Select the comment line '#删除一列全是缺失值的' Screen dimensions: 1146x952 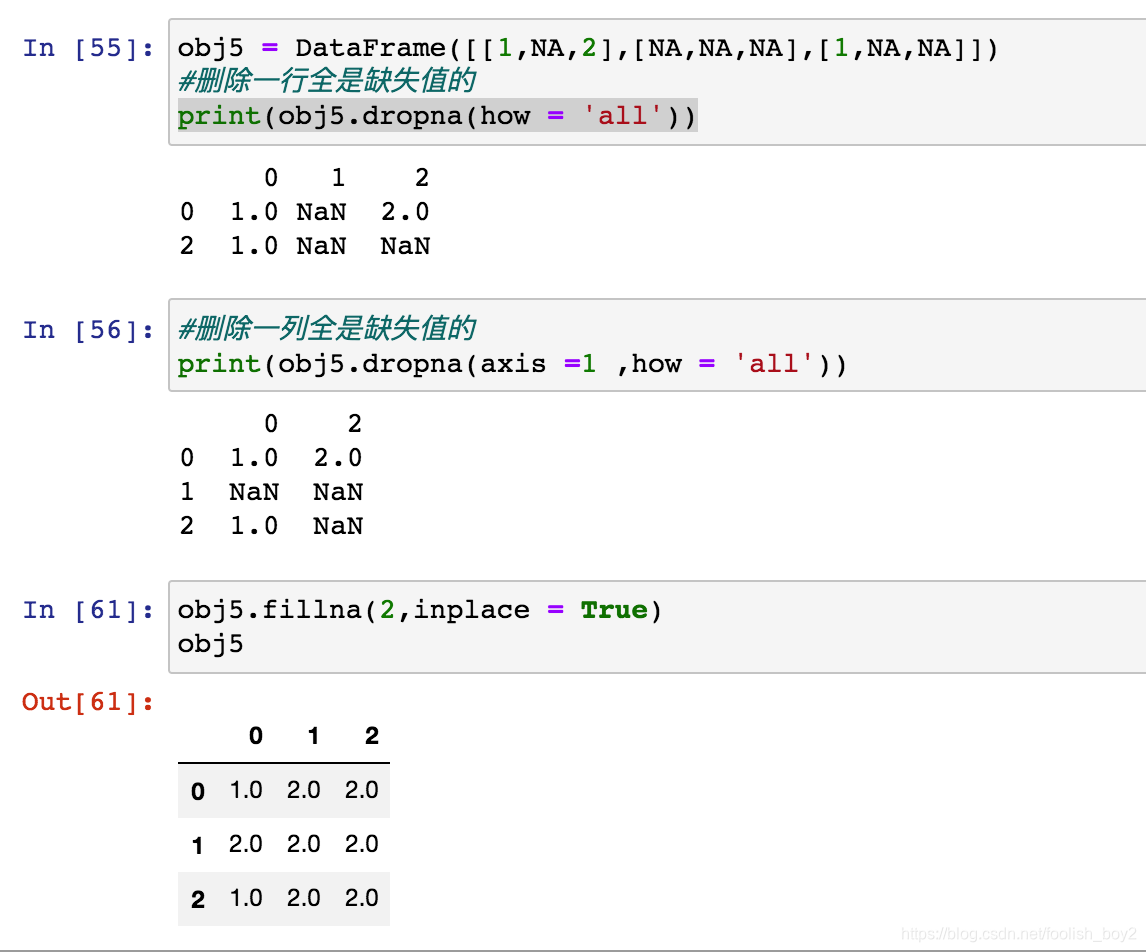pos(327,329)
